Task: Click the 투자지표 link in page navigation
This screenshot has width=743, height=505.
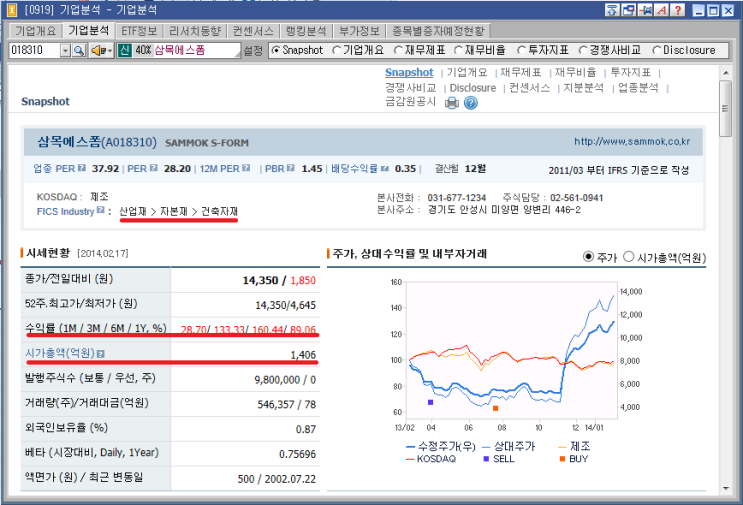Action: (630, 72)
